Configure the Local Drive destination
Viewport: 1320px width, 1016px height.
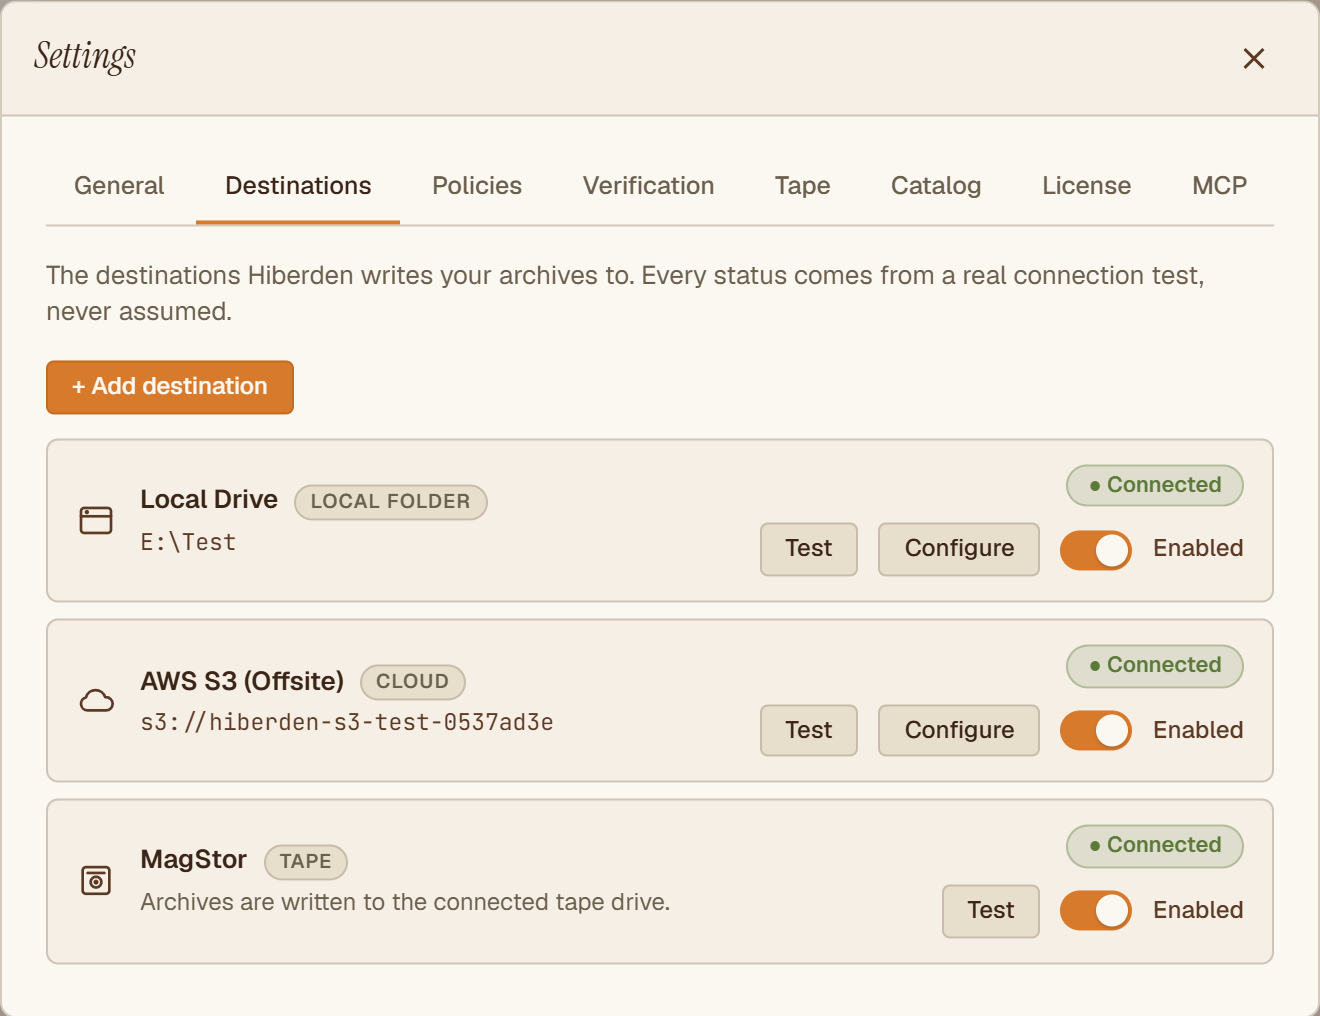click(959, 549)
